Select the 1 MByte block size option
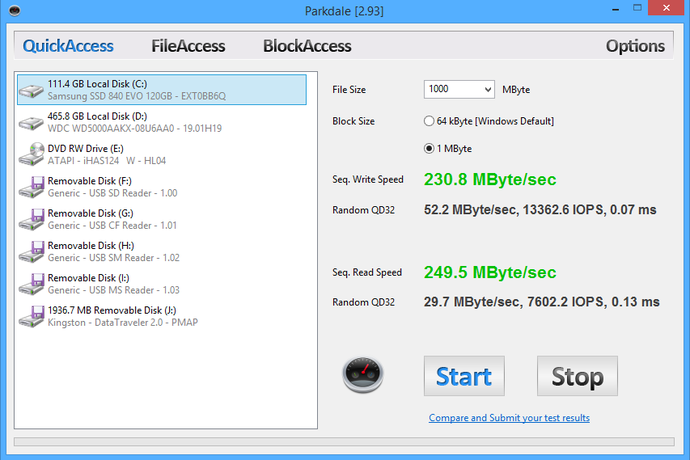The image size is (690, 460). [x=430, y=149]
